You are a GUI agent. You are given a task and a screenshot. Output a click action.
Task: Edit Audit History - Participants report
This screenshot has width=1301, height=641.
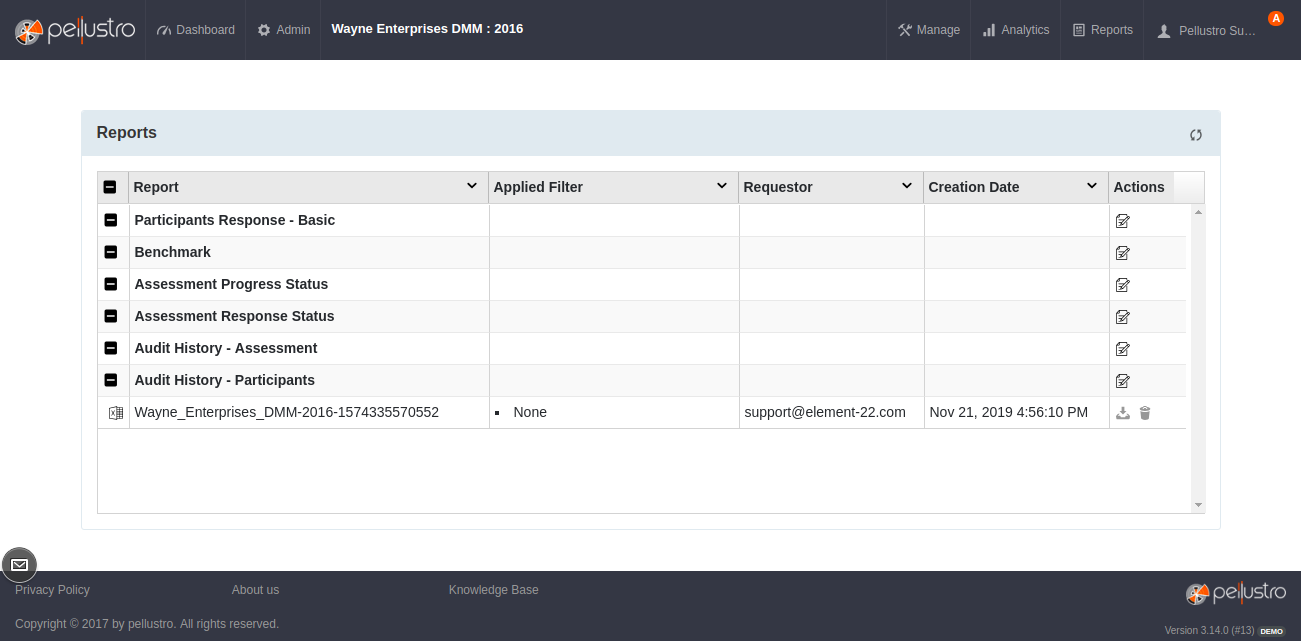[x=1123, y=381]
